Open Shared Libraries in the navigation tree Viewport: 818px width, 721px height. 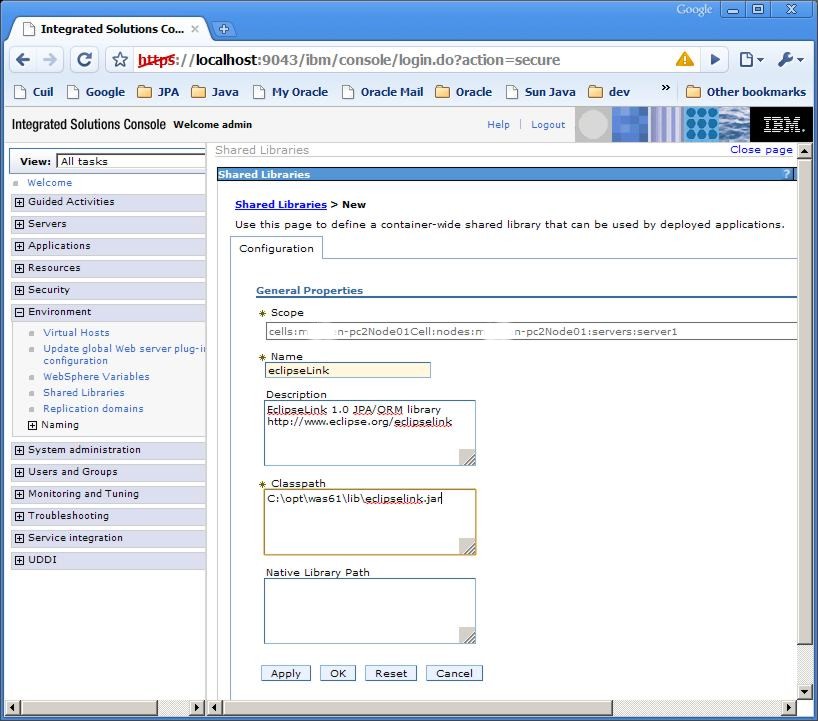[x=83, y=392]
